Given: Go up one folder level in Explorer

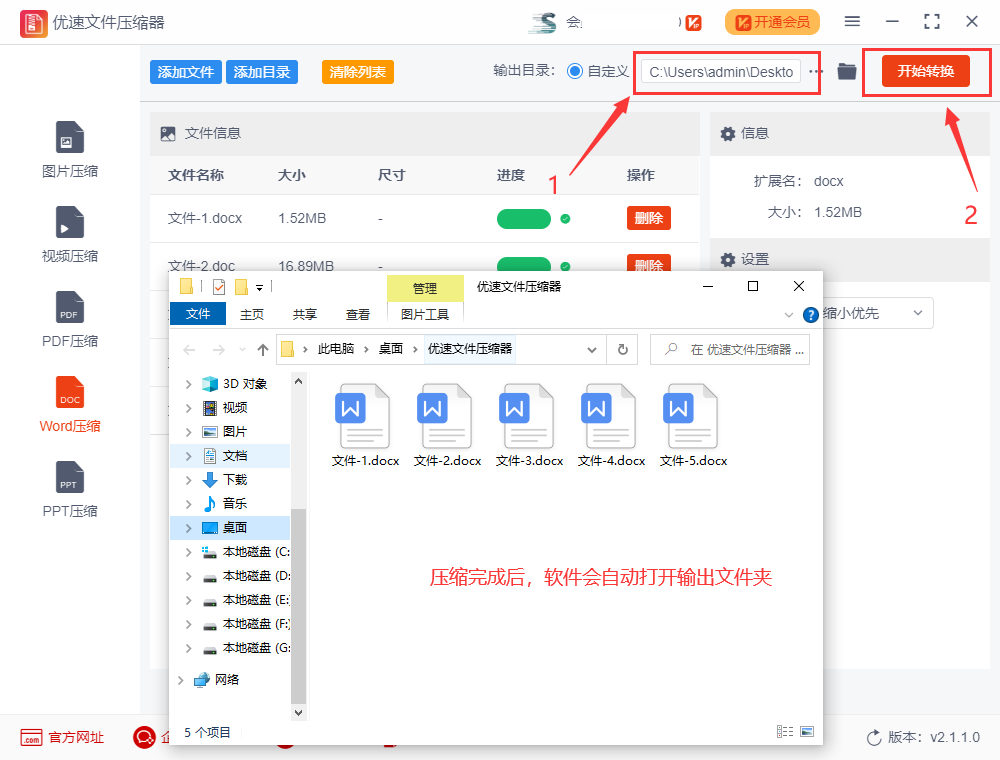Looking at the screenshot, I should click(263, 349).
